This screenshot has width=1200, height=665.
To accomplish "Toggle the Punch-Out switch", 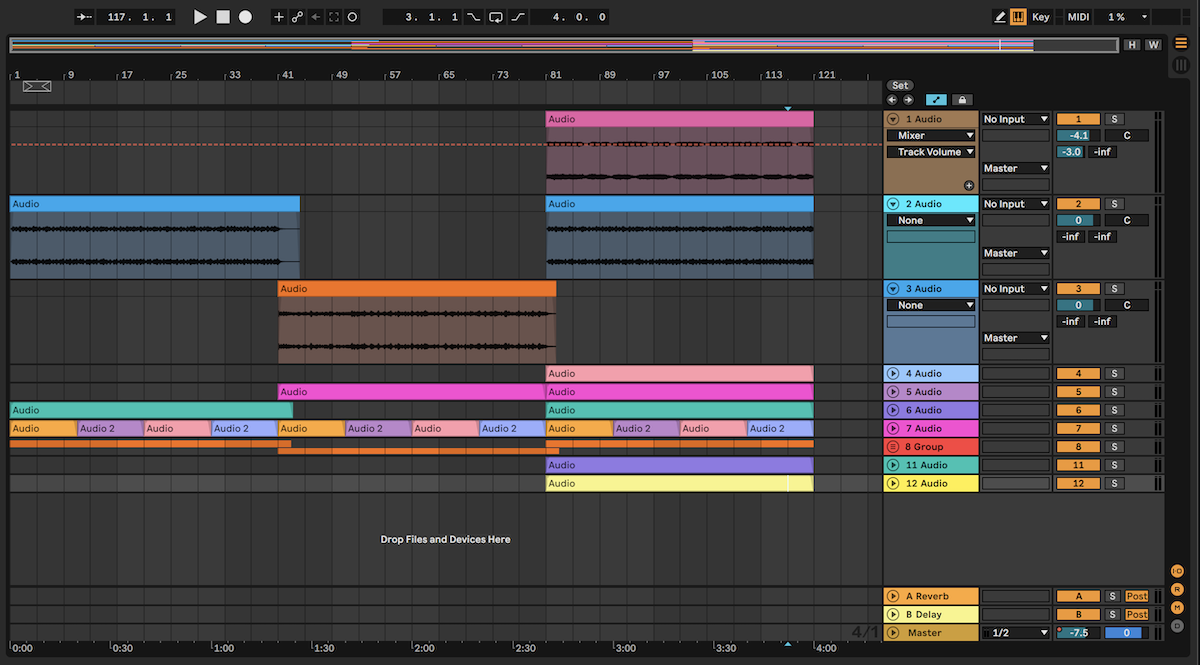I will 518,17.
